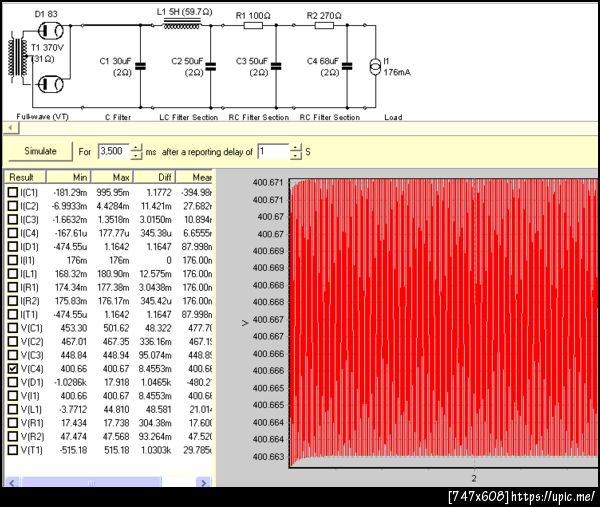600x507 pixels.
Task: Click the T1 370V transformer symbol
Action: 18,57
